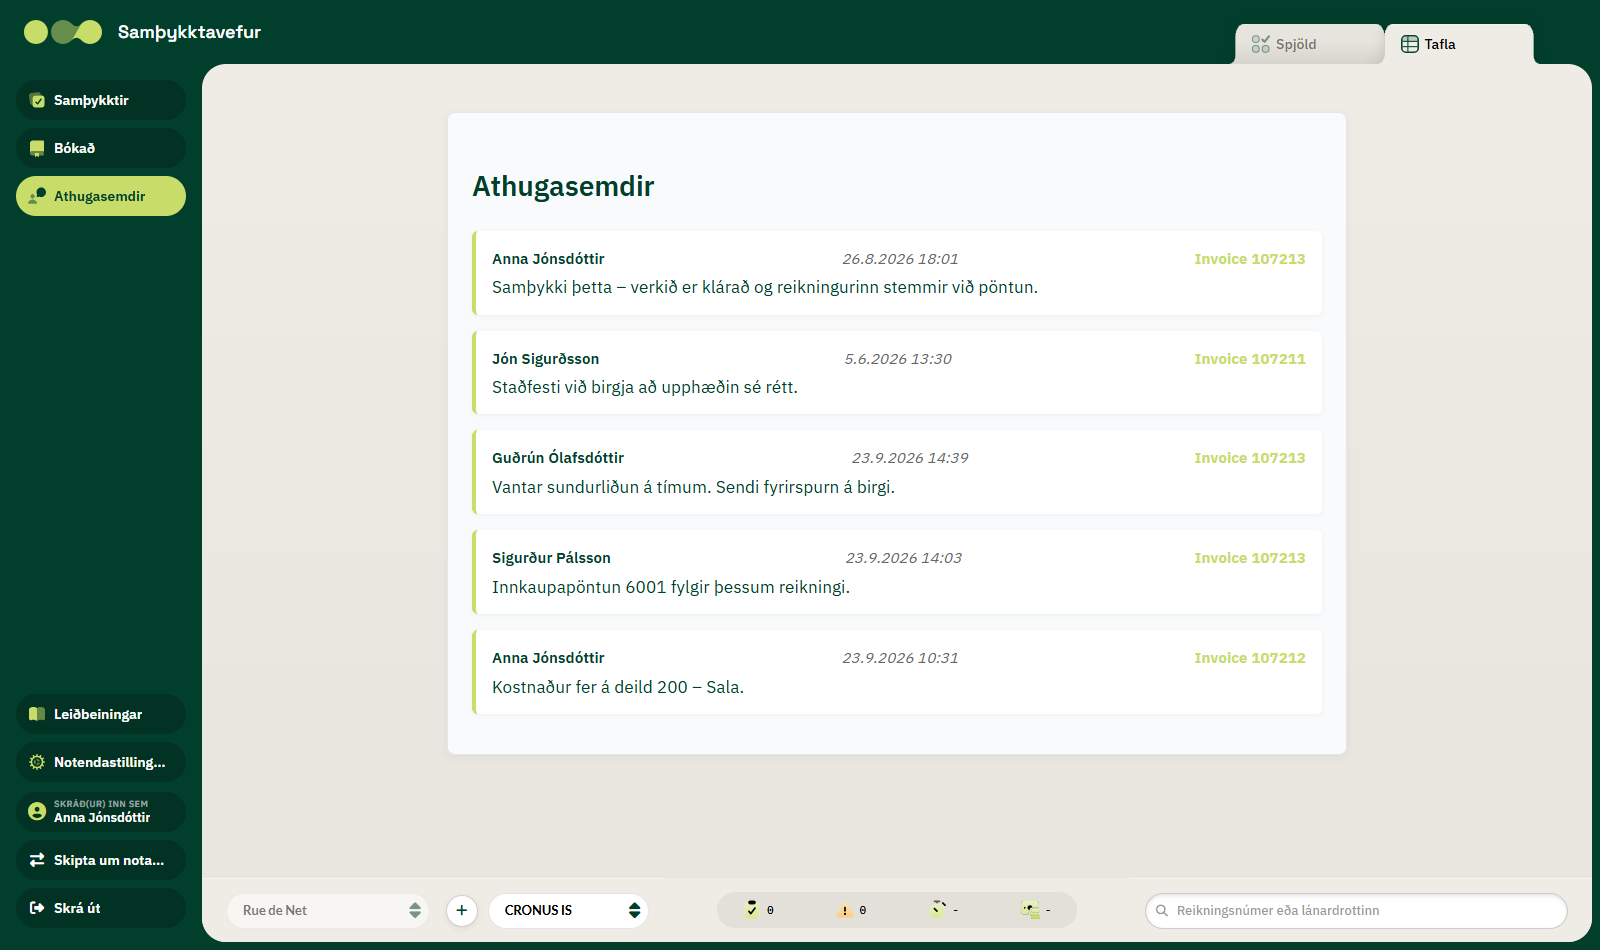The width and height of the screenshot is (1600, 950).
Task: Click the Spjöld cards icon
Action: tap(1260, 44)
